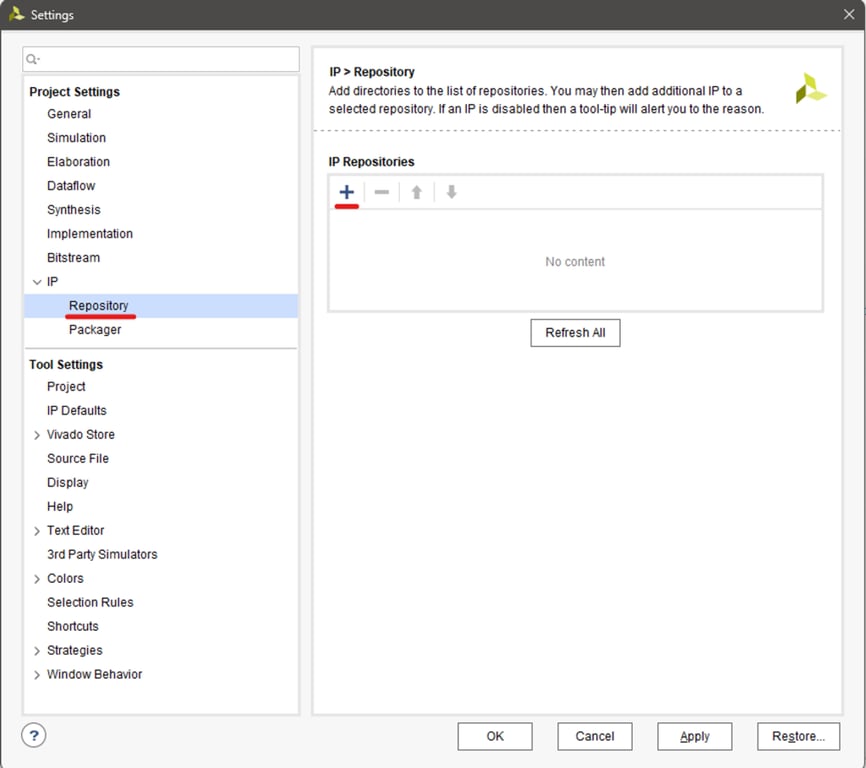Expand the Text Editor node
866x768 pixels.
[37, 531]
